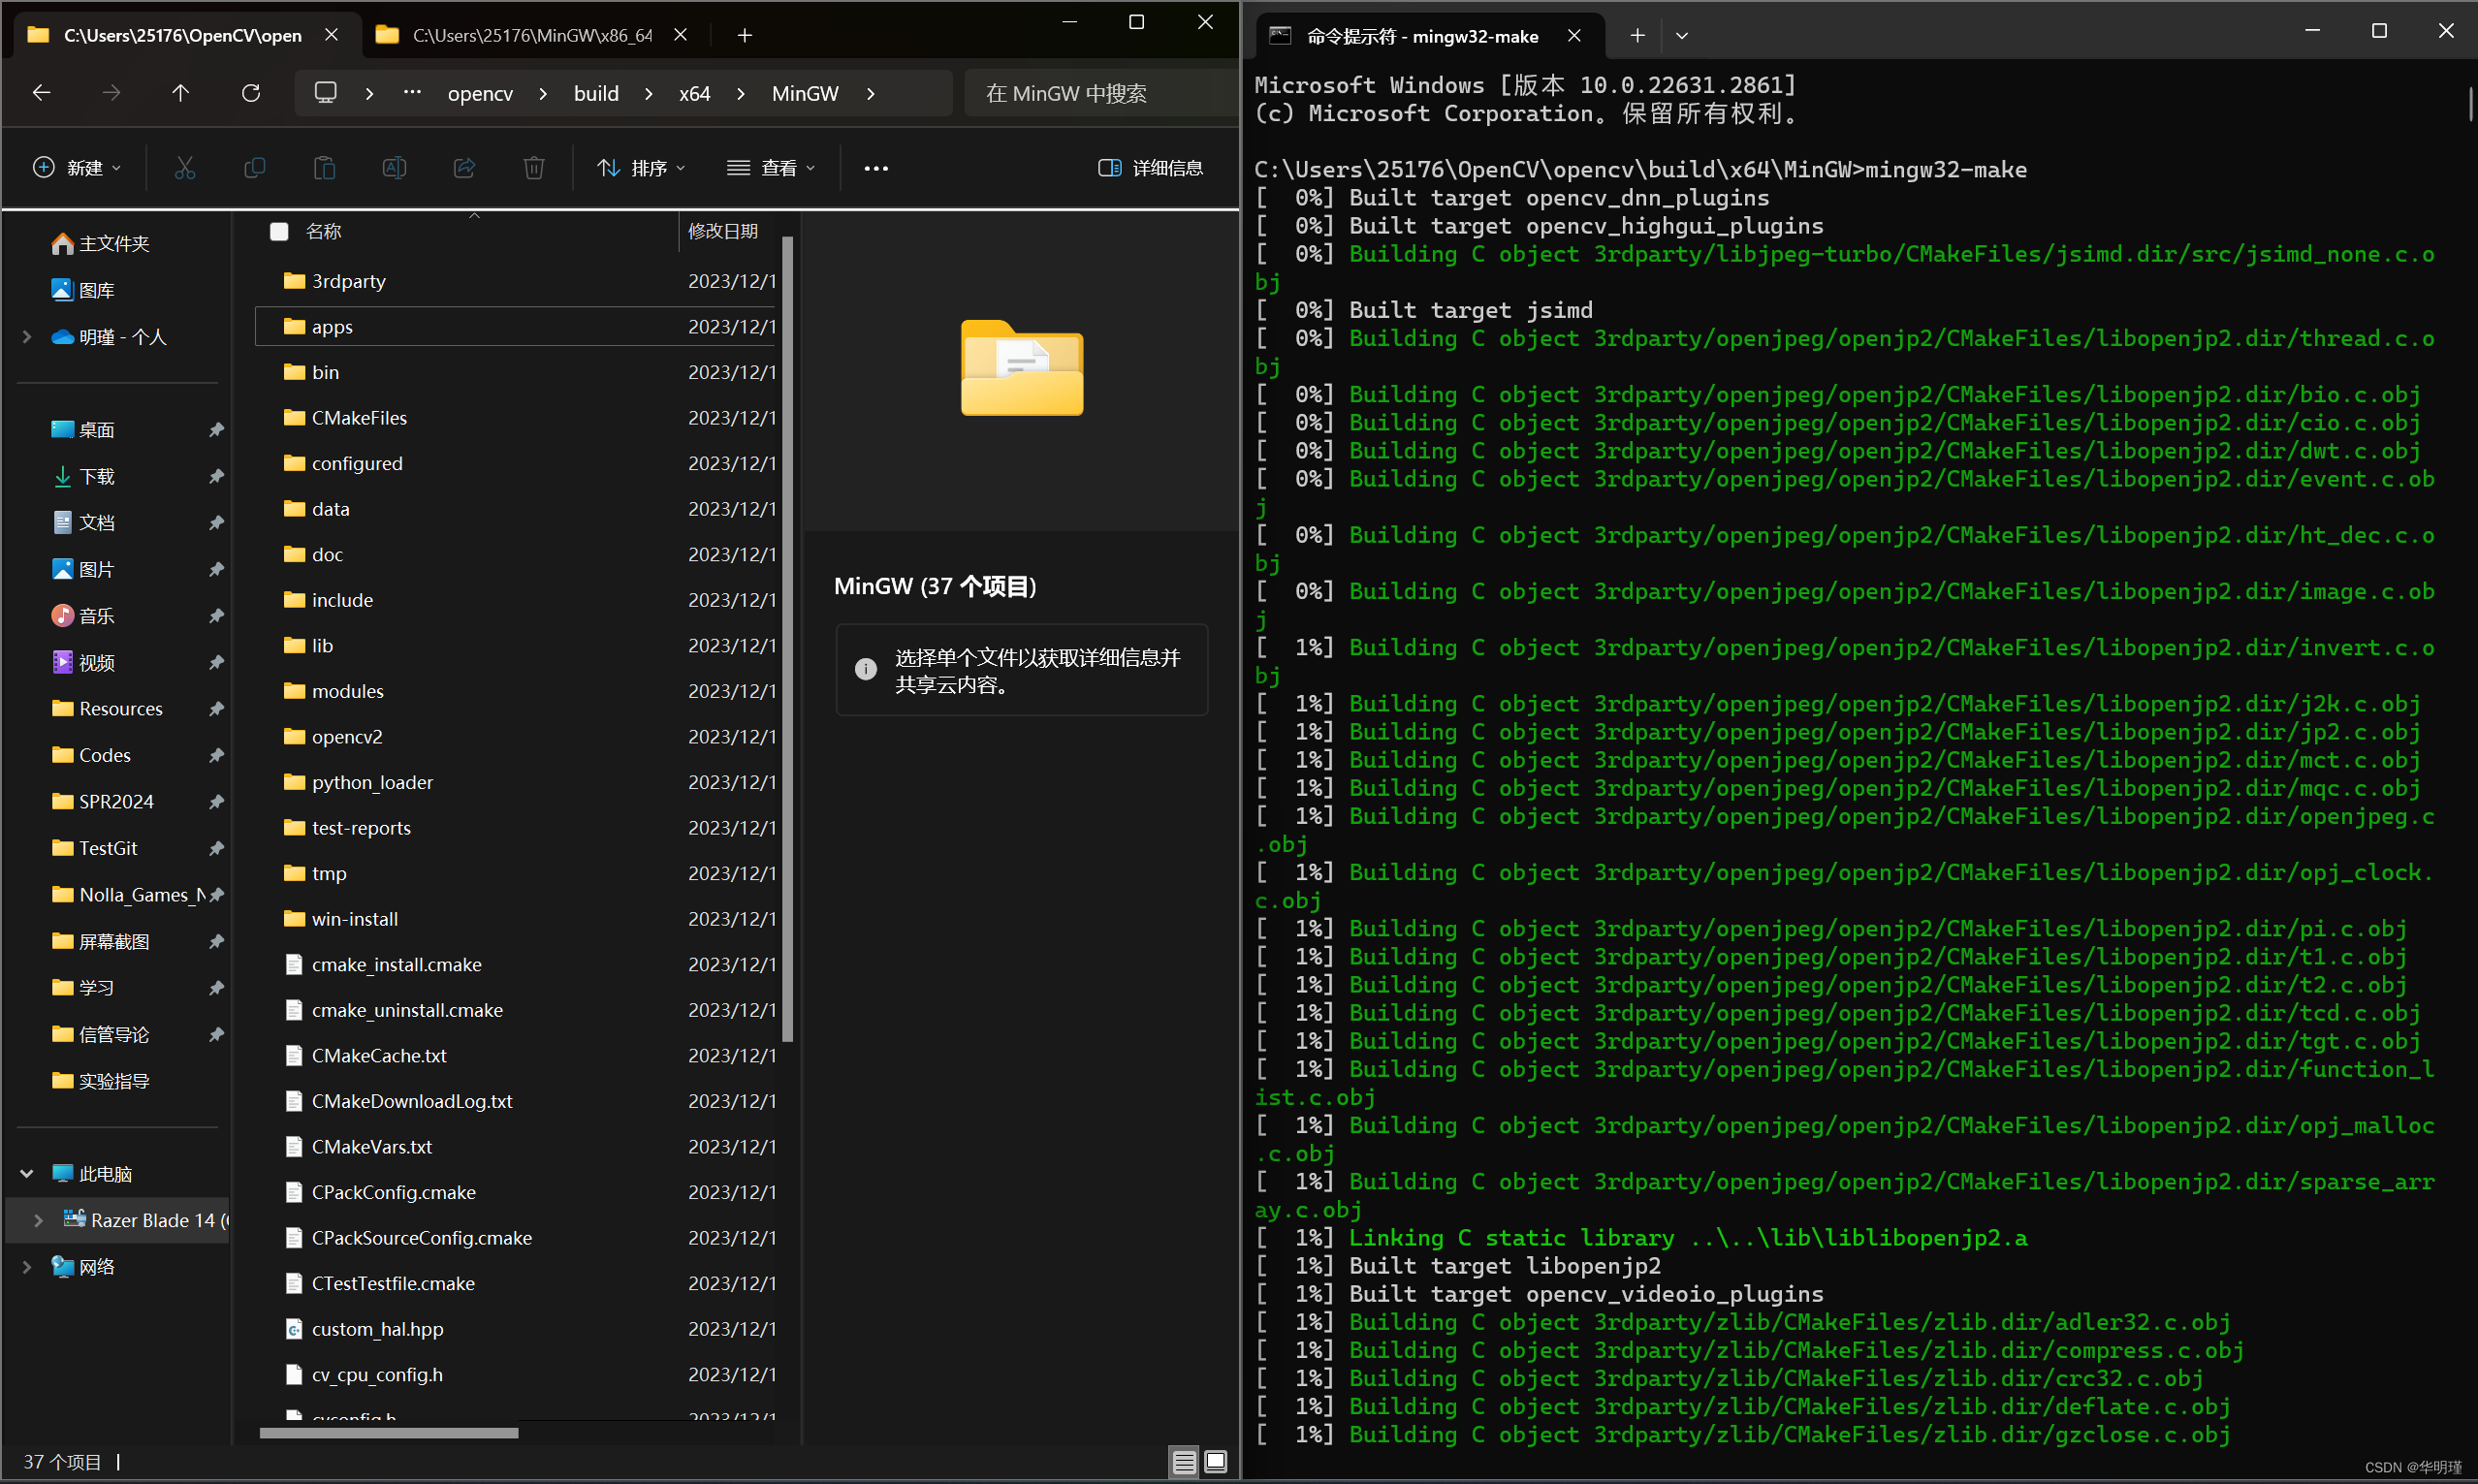Toggle the details pane (详细信息)
This screenshot has width=2478, height=1484.
point(1151,168)
